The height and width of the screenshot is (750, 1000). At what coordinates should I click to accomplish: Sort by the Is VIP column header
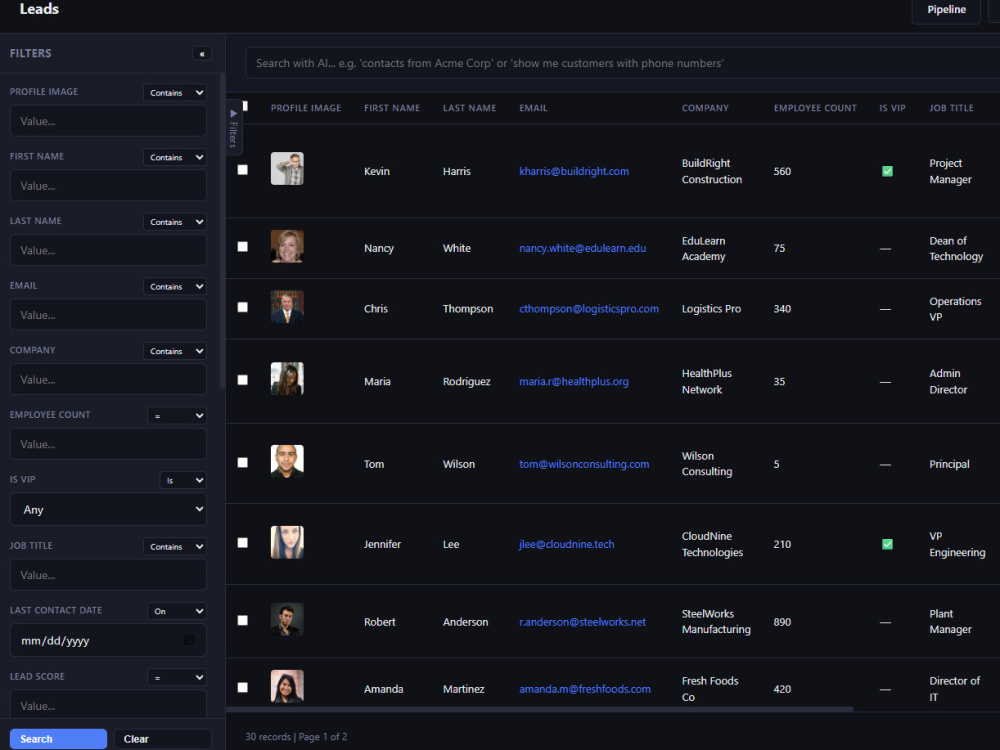click(892, 108)
